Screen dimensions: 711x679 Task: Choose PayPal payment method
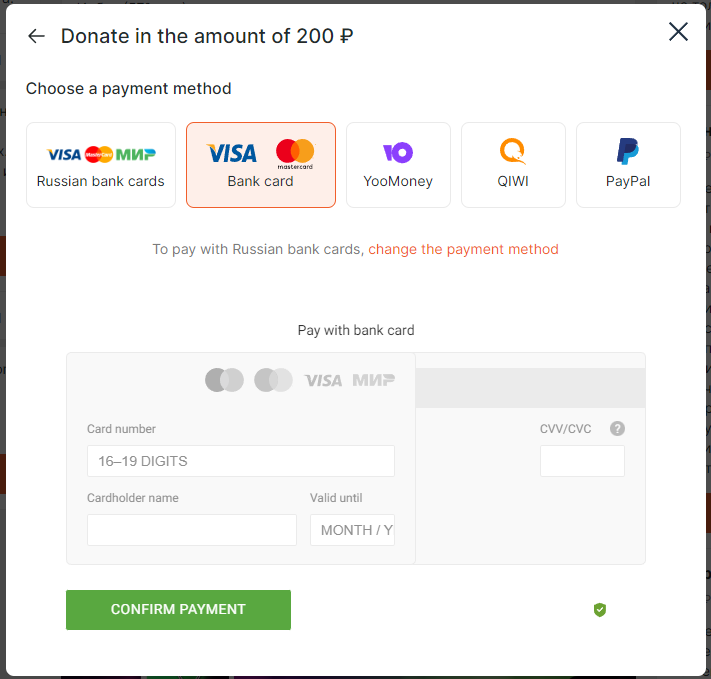click(x=628, y=165)
